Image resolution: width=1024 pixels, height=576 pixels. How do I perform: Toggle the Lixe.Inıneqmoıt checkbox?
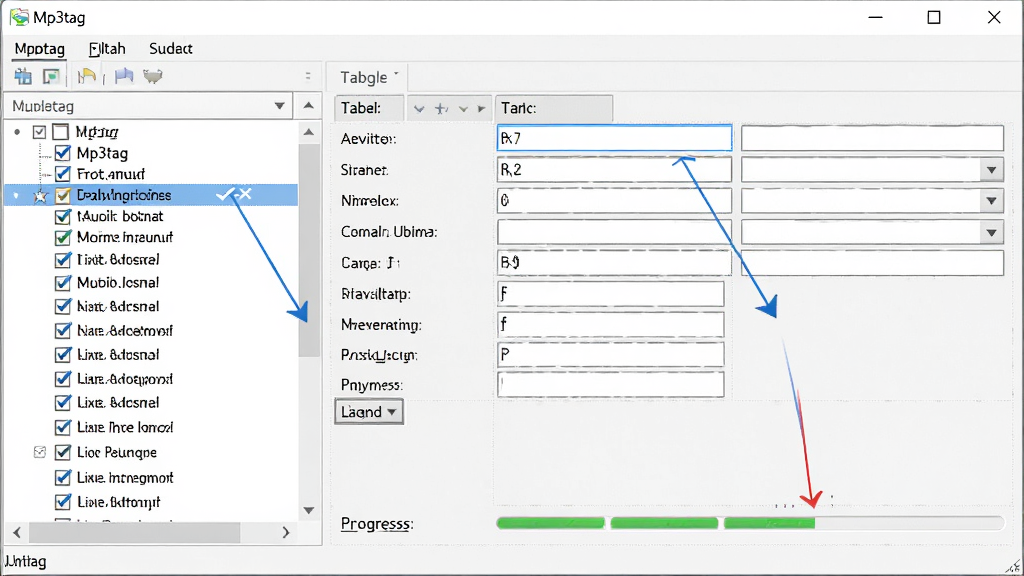(63, 477)
